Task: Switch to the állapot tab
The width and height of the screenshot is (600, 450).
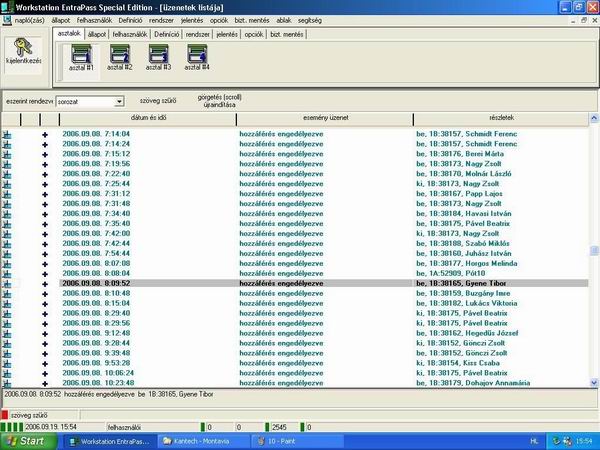Action: coord(97,33)
